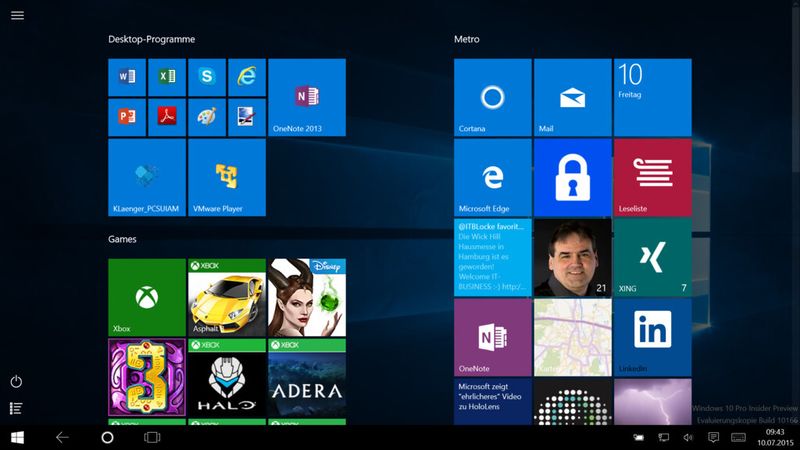This screenshot has height=450, width=800.
Task: Open the volume tray icon
Action: click(x=688, y=437)
